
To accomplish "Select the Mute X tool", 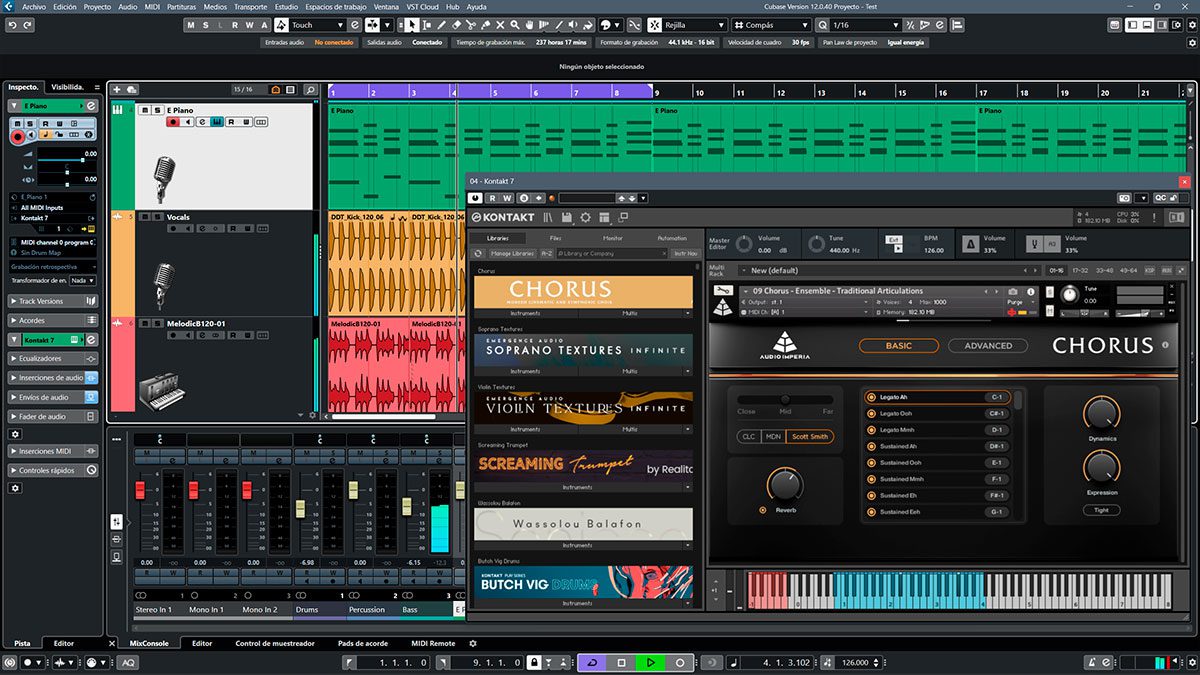I will coord(502,25).
